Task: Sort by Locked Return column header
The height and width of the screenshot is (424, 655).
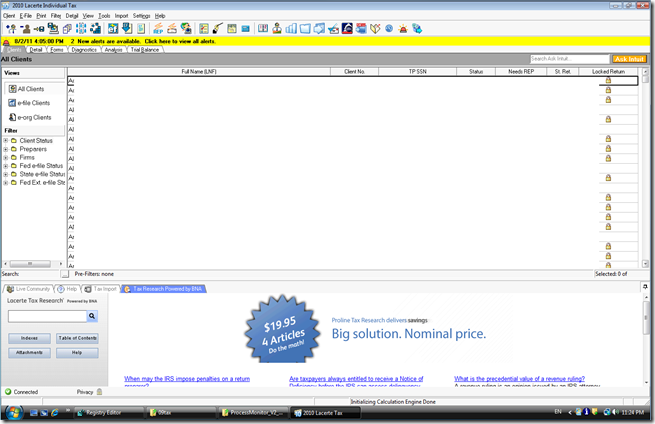Action: coord(608,71)
